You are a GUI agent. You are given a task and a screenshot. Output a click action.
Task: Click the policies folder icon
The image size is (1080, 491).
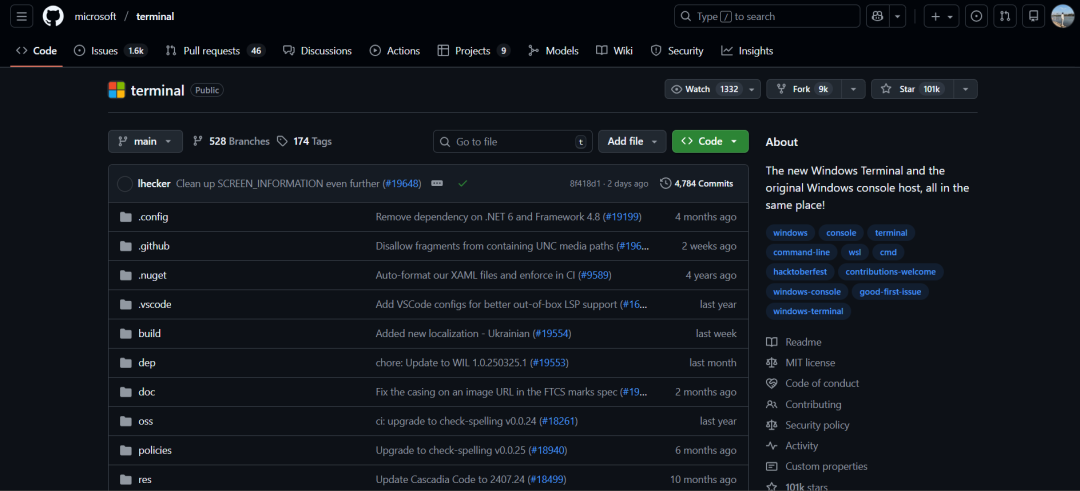coord(125,450)
